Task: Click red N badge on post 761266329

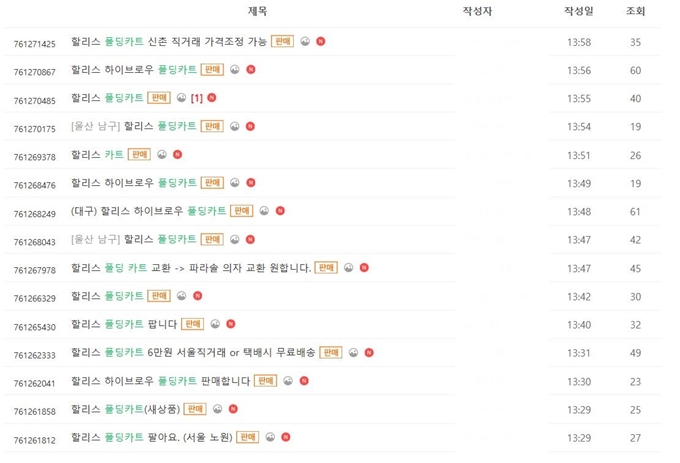Action: point(197,296)
